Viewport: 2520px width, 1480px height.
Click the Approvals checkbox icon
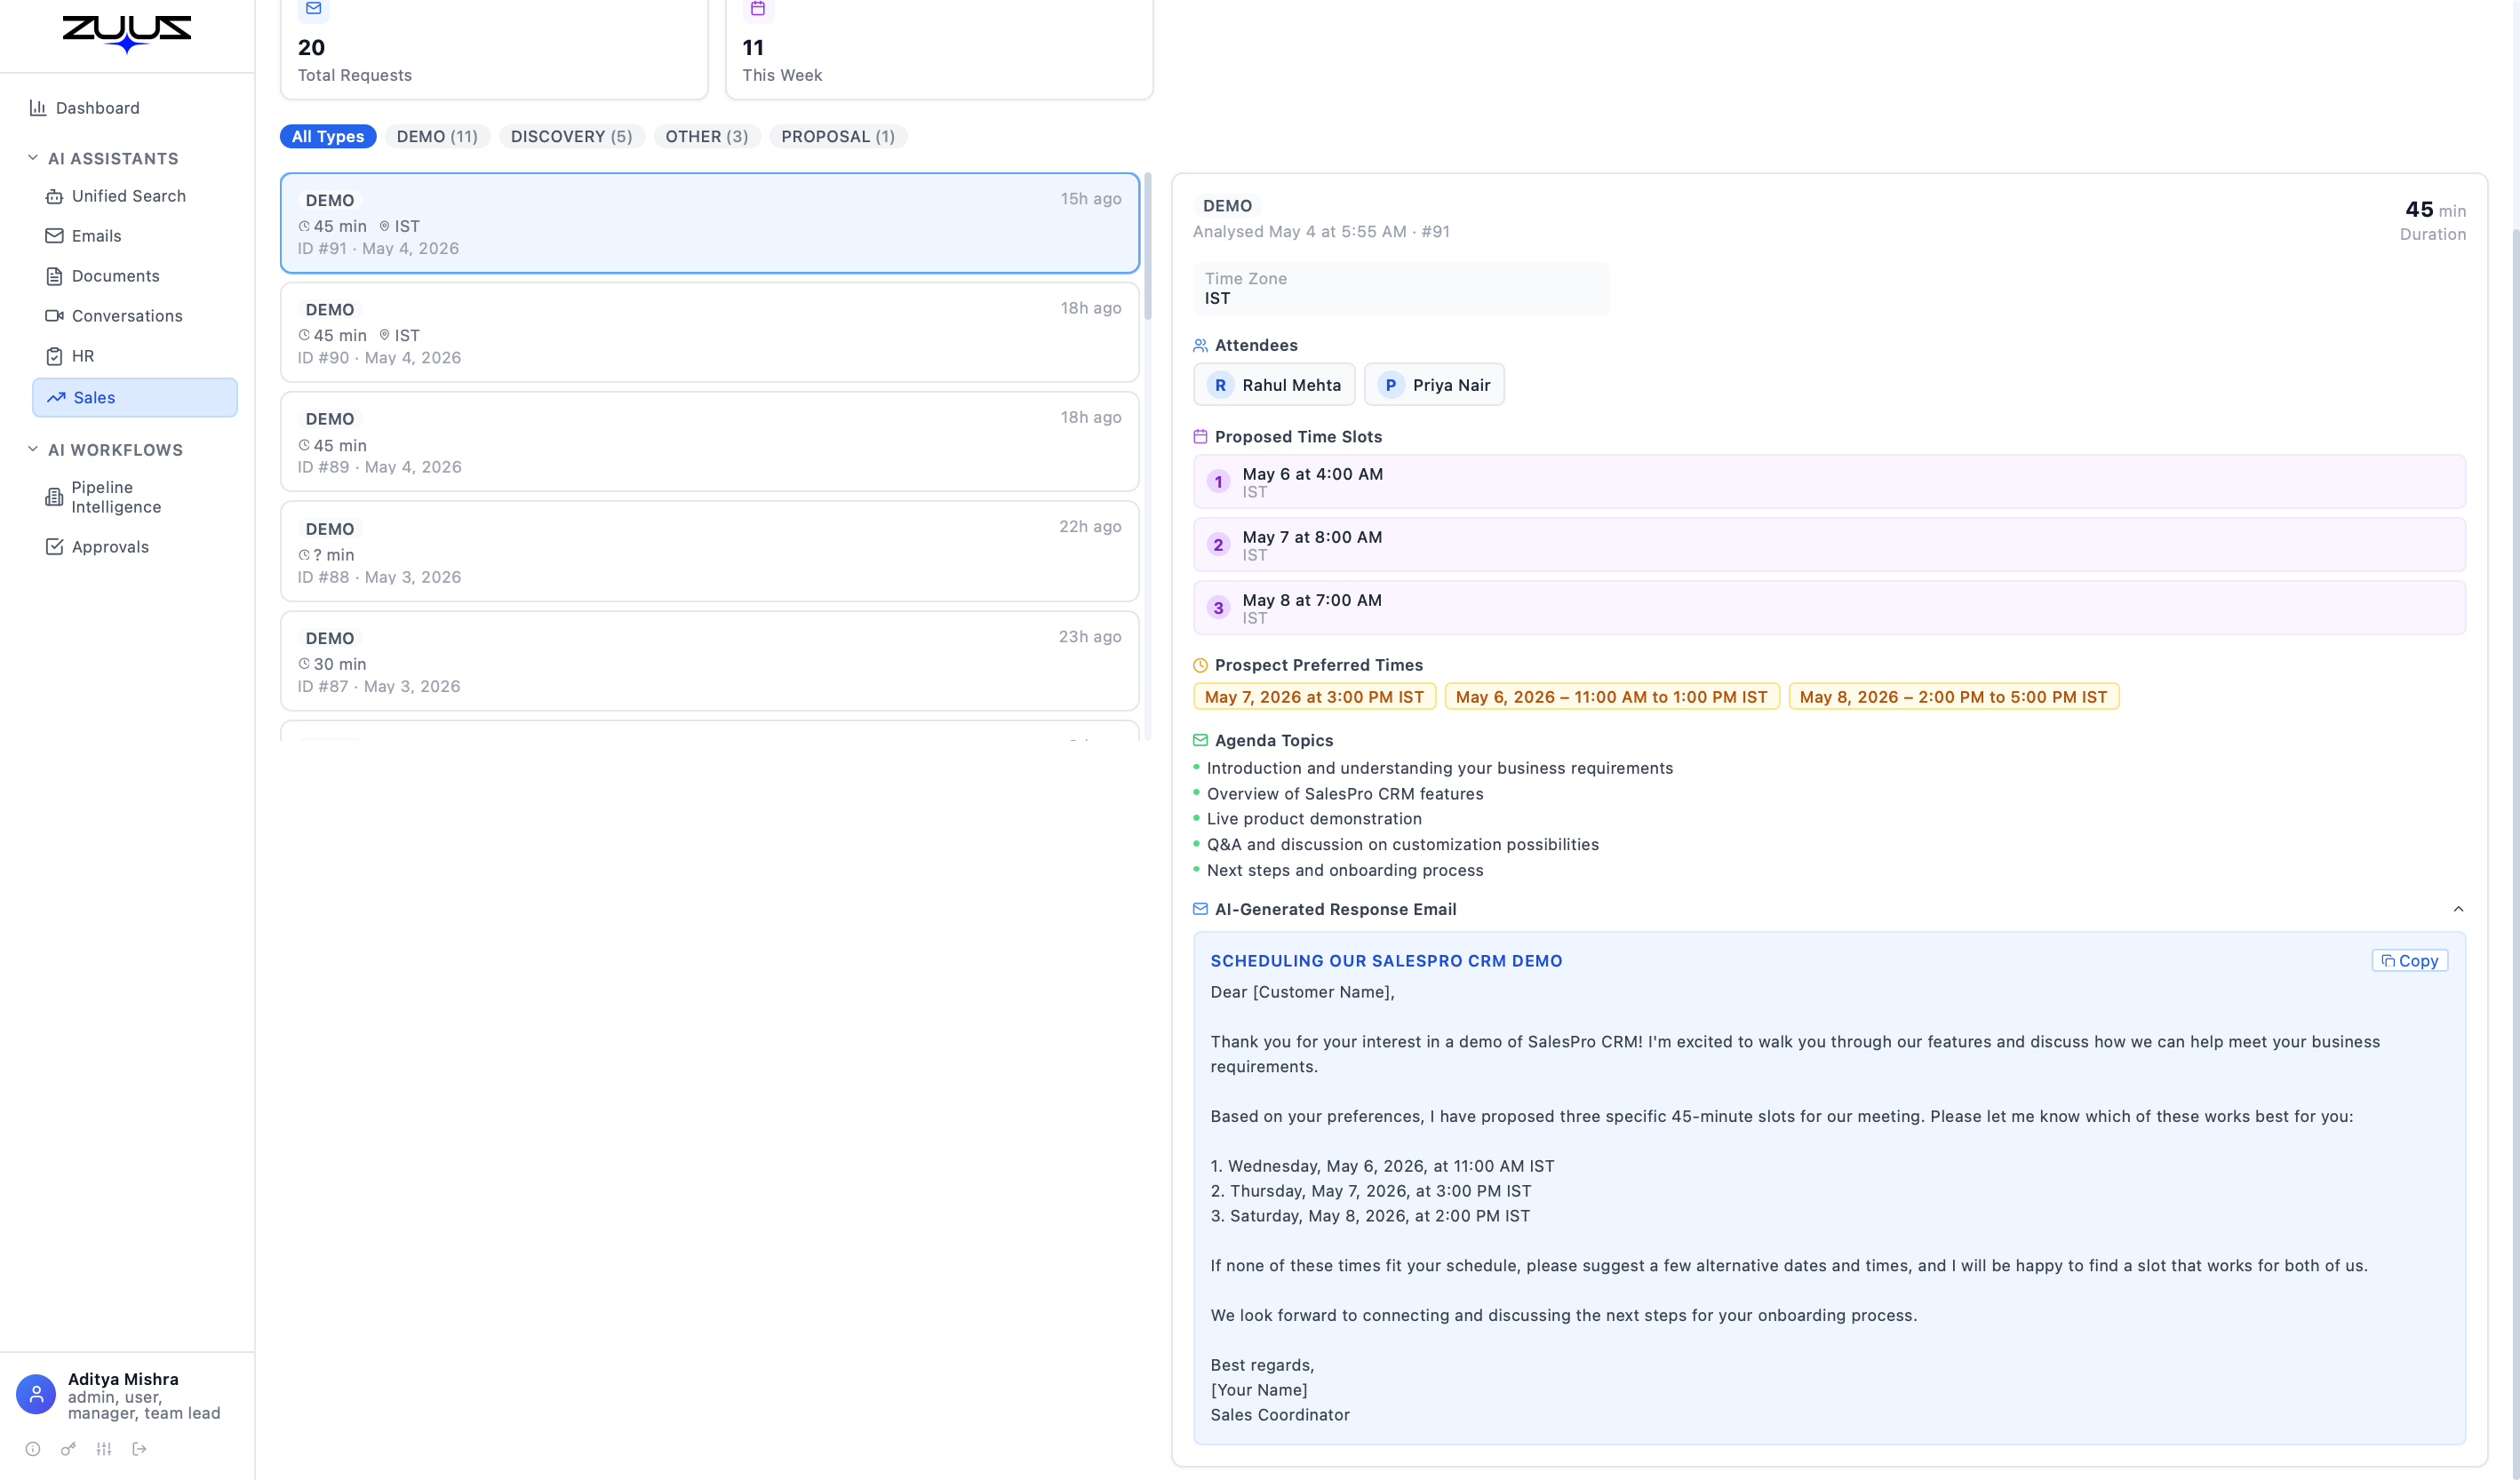(54, 547)
